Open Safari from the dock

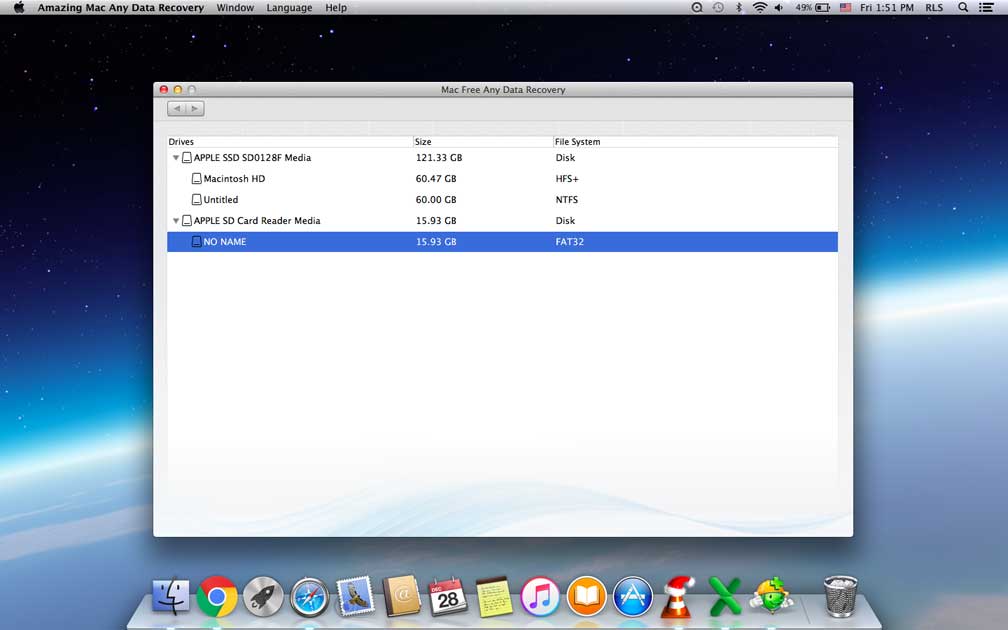coord(310,597)
